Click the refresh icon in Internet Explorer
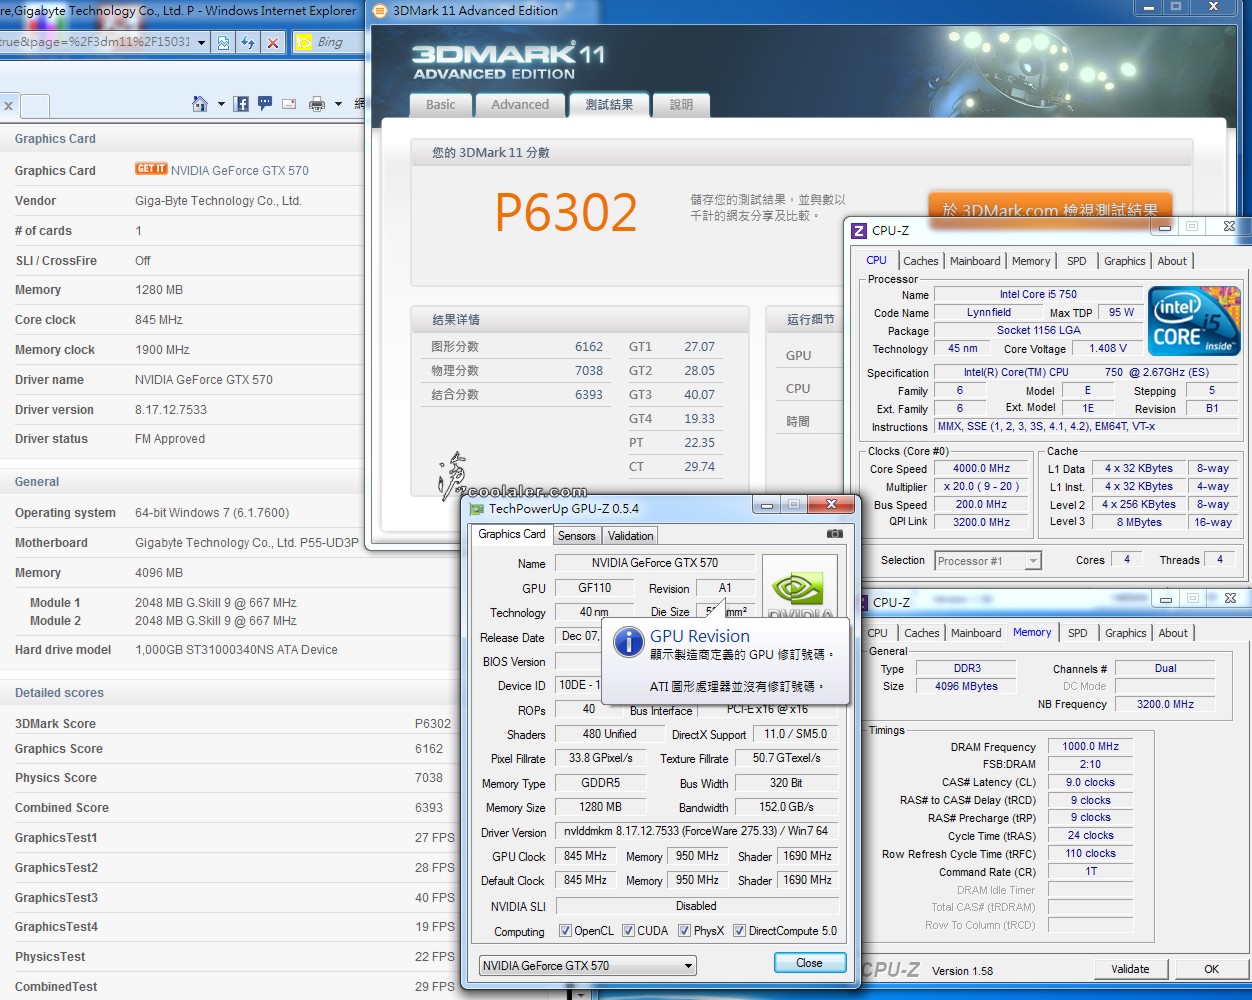 (x=248, y=42)
